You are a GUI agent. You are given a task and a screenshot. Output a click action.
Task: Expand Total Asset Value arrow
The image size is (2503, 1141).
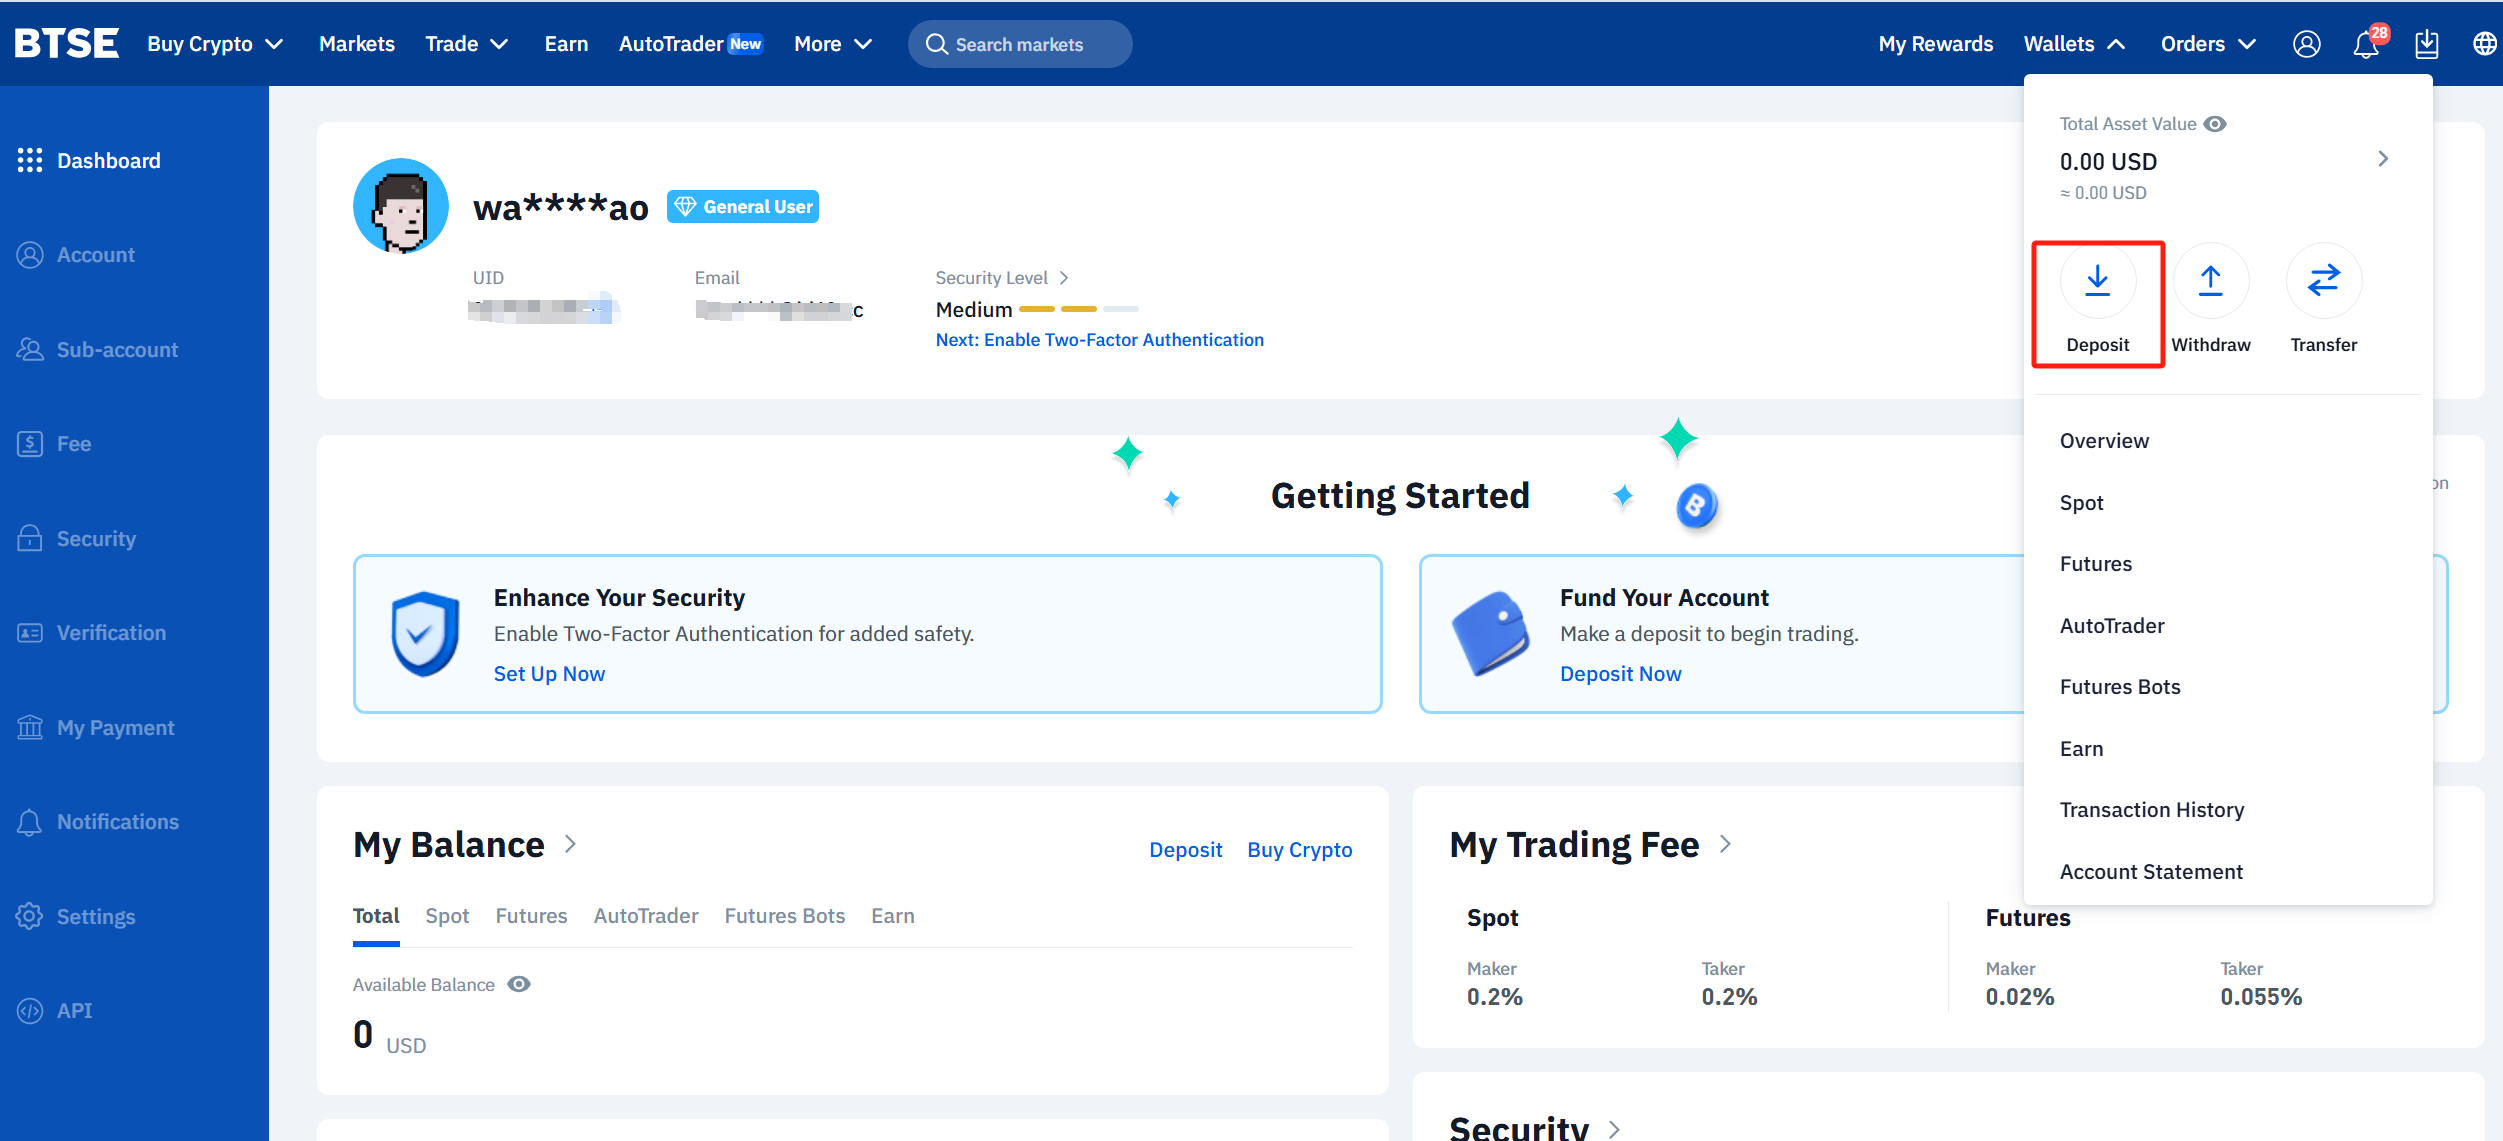pyautogui.click(x=2383, y=159)
